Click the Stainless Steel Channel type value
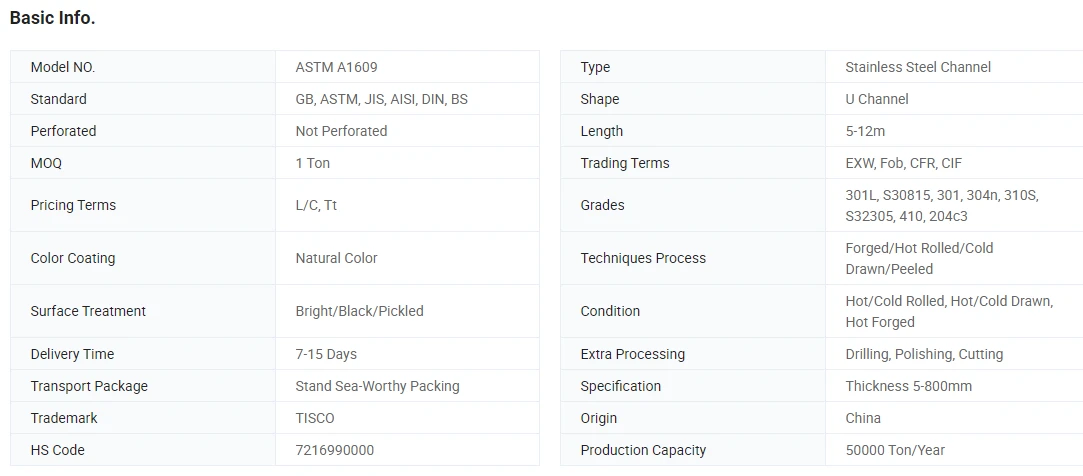Viewport: 1083px width, 476px height. [x=918, y=67]
